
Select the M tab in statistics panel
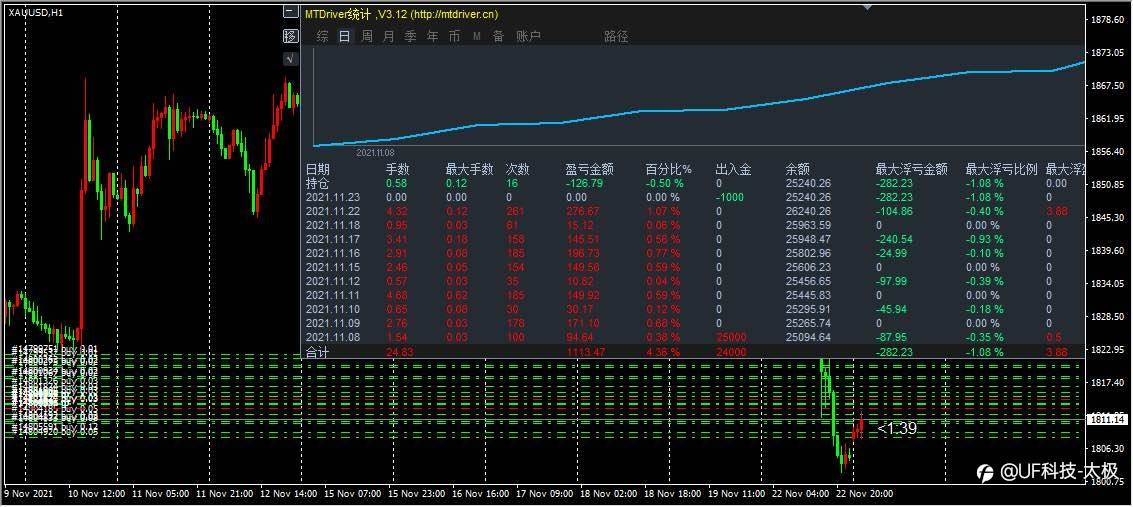click(477, 36)
